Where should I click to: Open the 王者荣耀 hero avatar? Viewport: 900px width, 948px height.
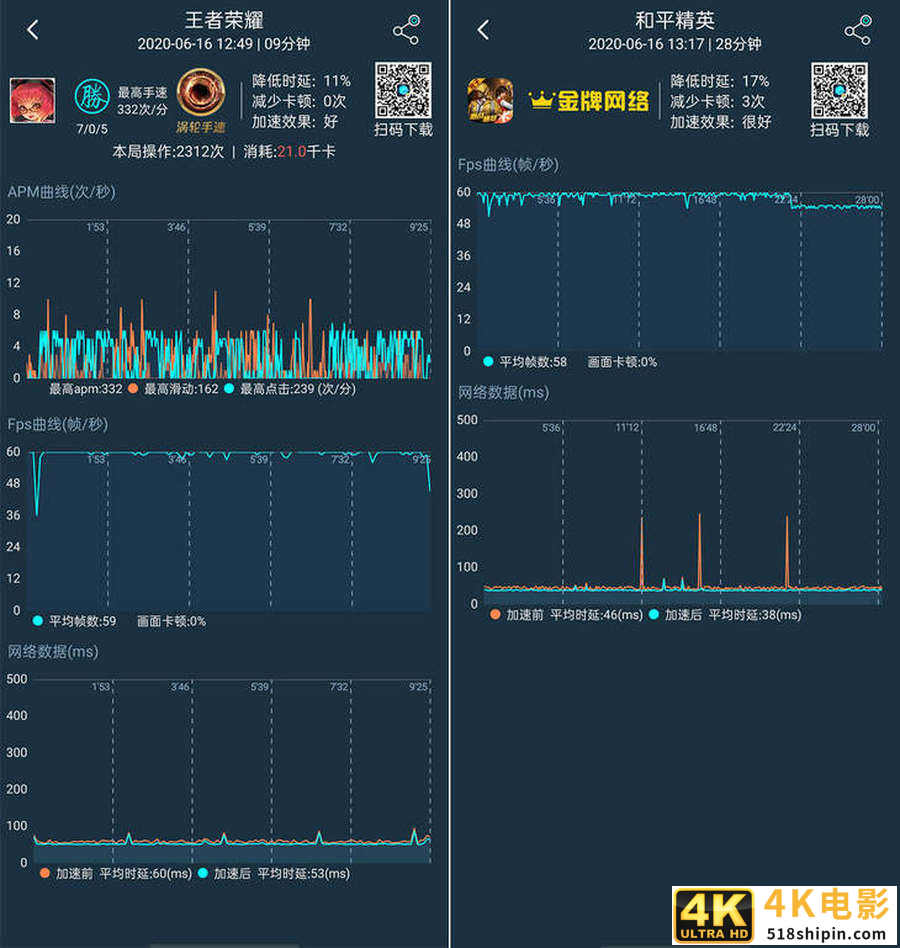click(x=33, y=100)
